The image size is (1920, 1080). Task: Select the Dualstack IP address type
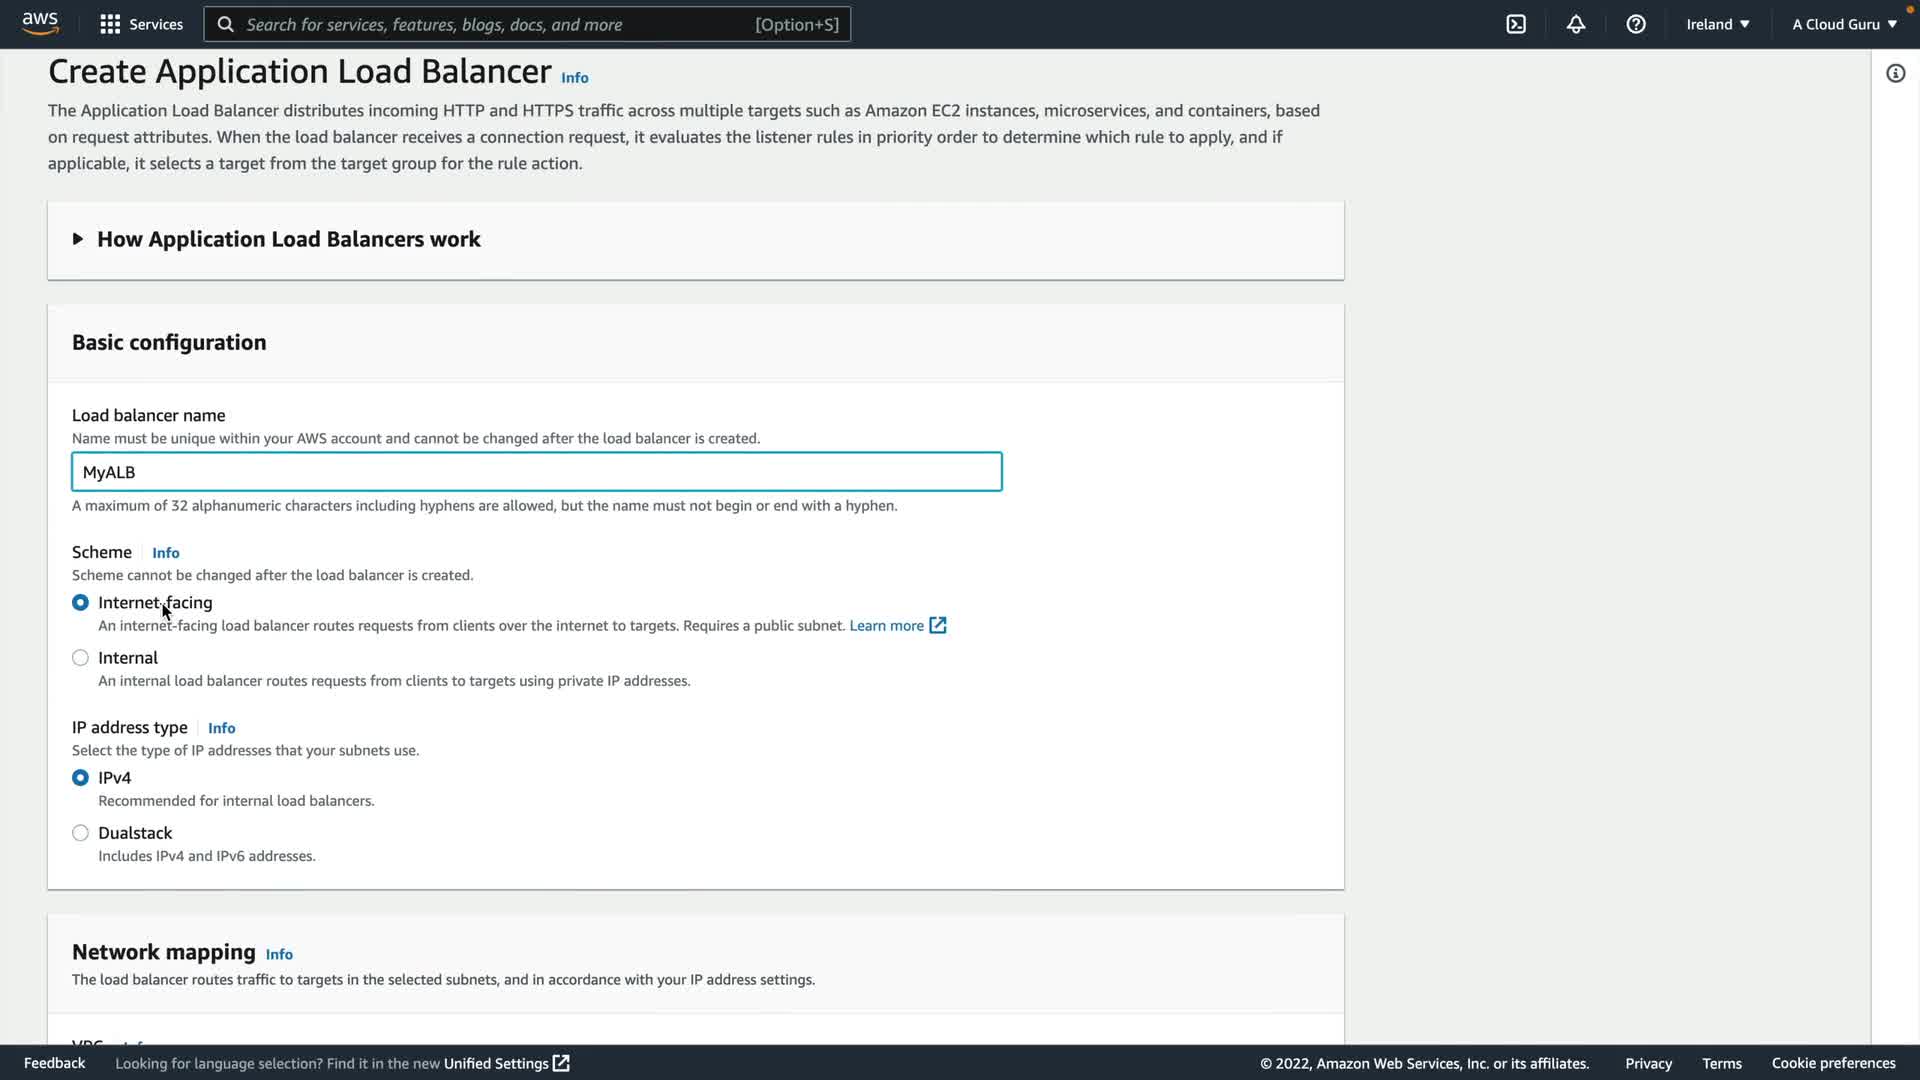pyautogui.click(x=80, y=833)
